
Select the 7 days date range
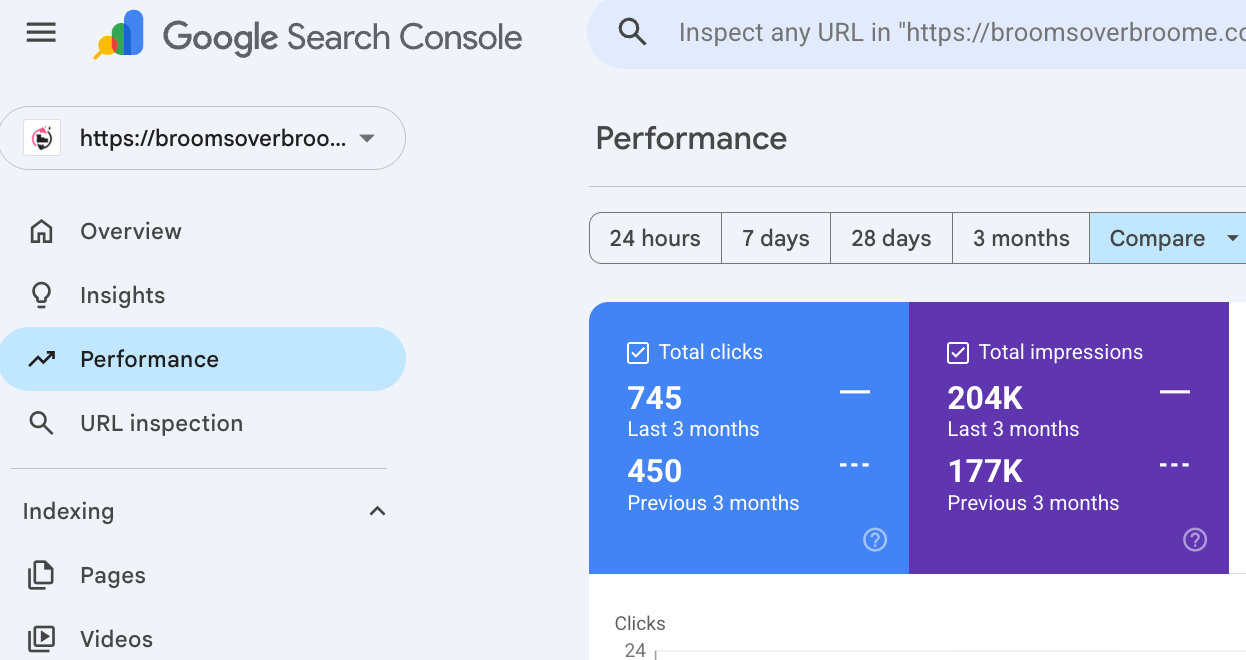[x=776, y=238]
